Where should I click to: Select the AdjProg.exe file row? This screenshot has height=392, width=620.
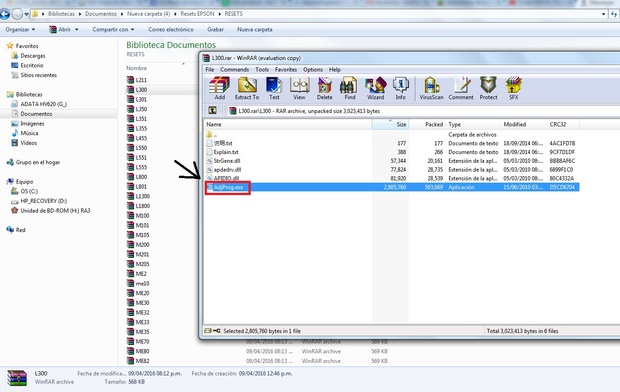(391, 187)
